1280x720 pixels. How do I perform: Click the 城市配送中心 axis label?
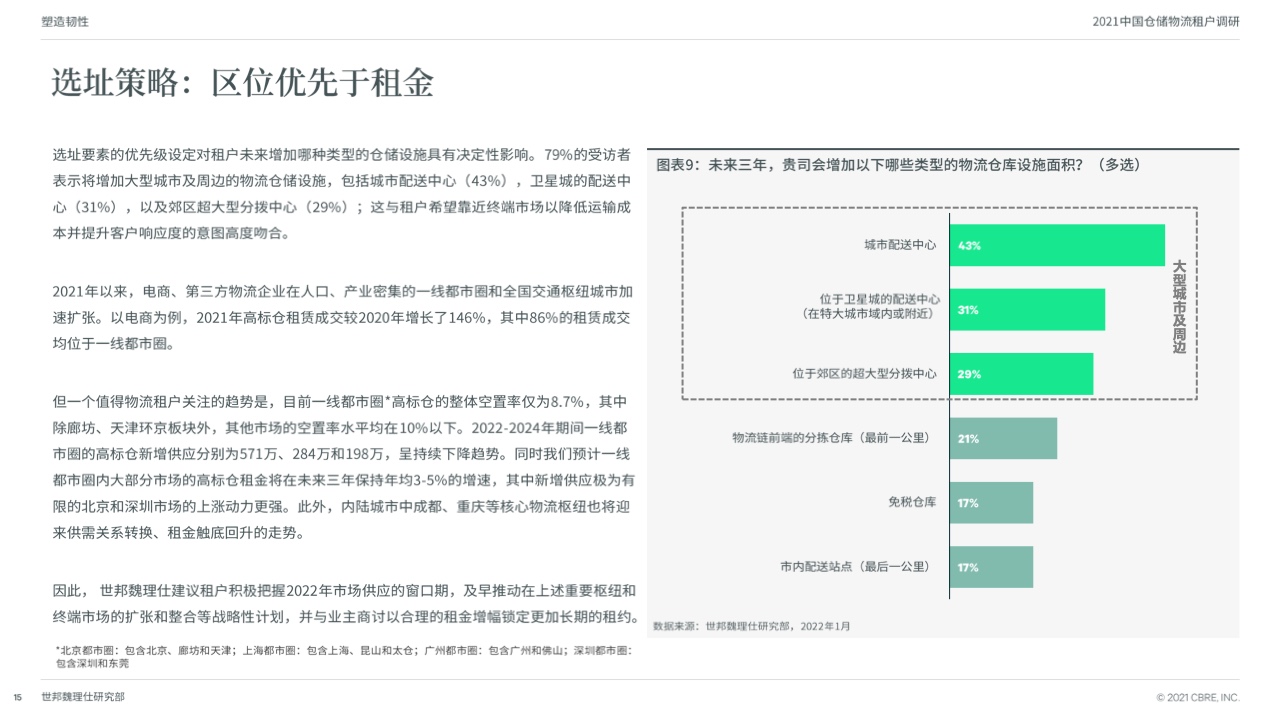[x=900, y=245]
